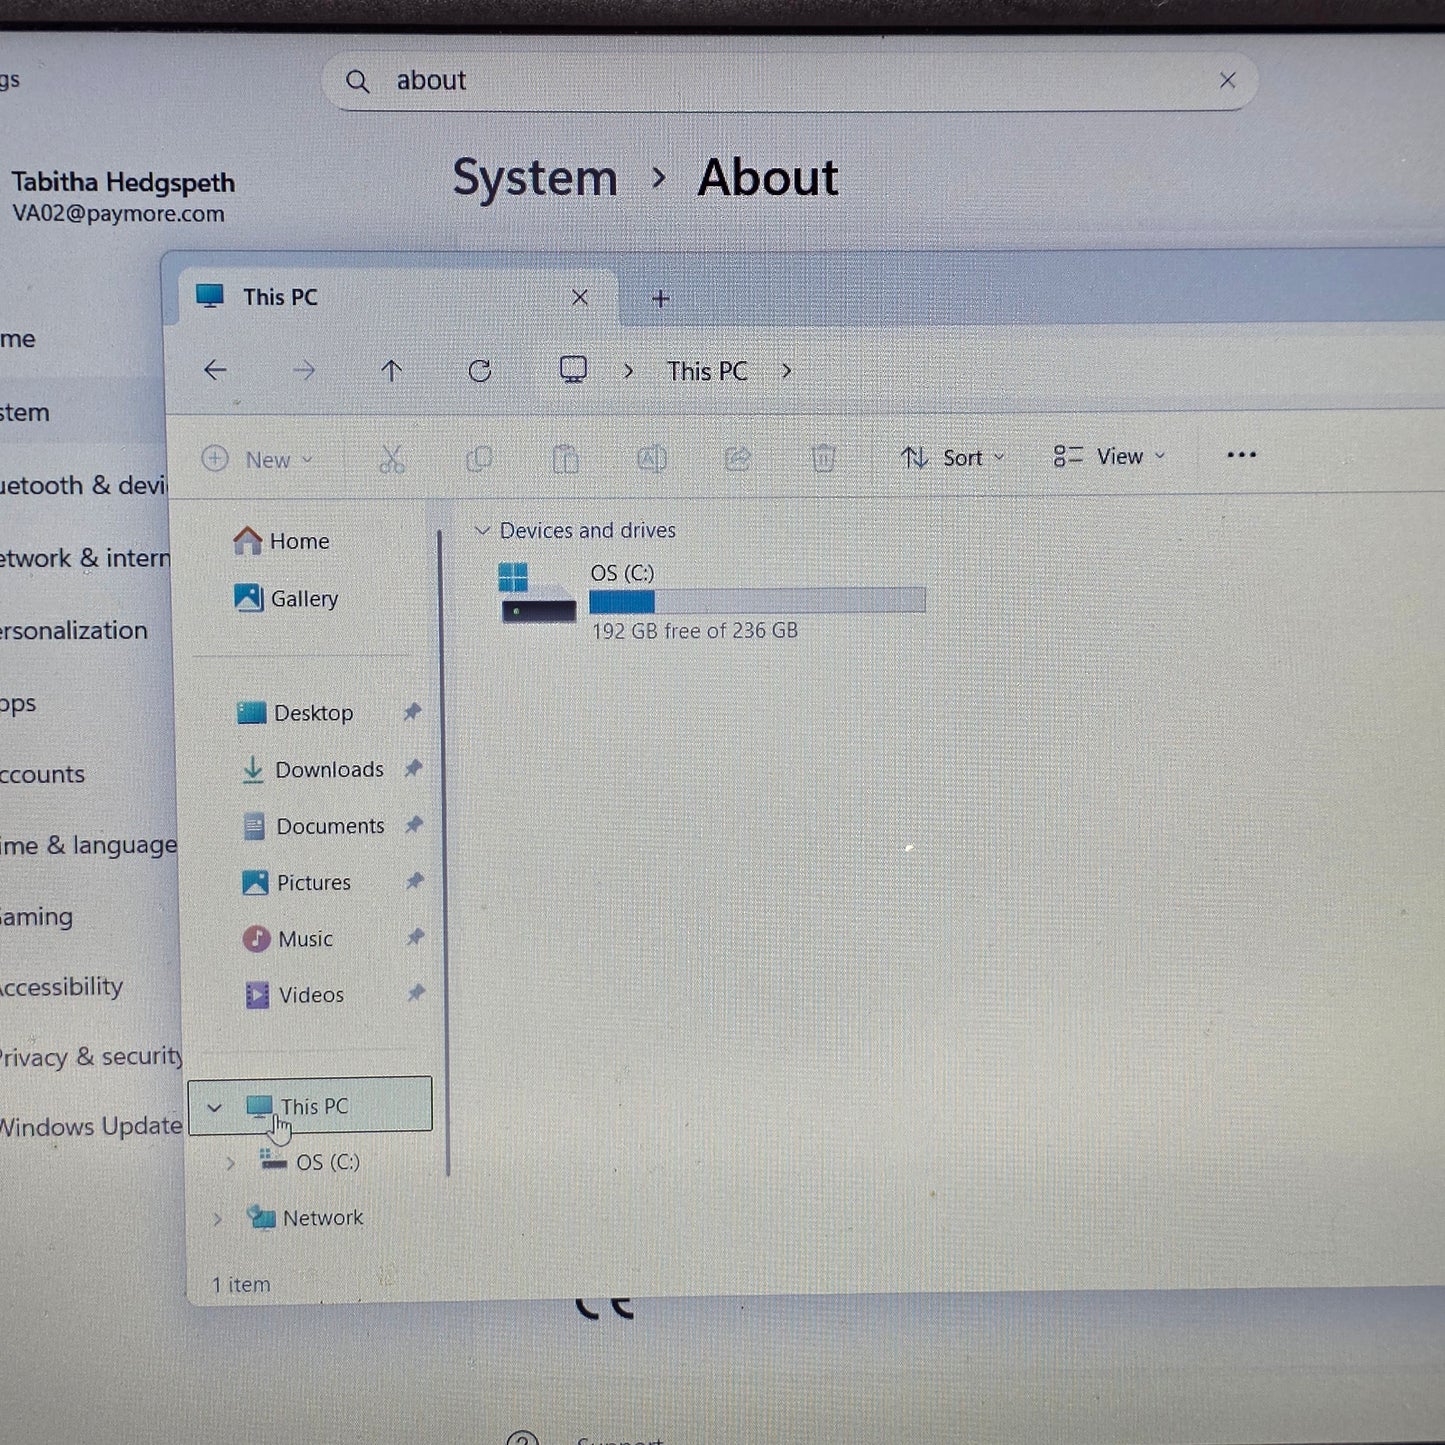Screen dimensions: 1445x1445
Task: Click the OS (C:) storage usage bar
Action: pos(757,601)
